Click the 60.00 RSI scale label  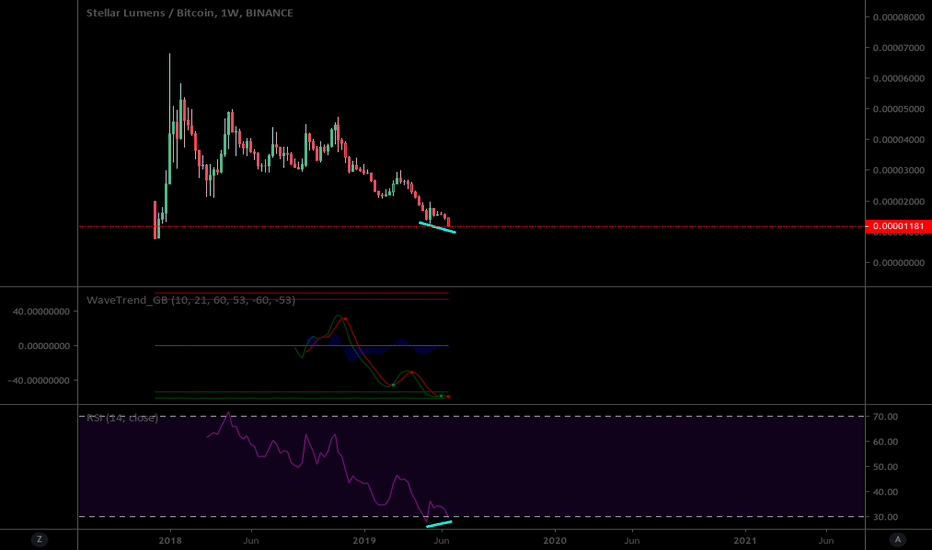tap(885, 442)
